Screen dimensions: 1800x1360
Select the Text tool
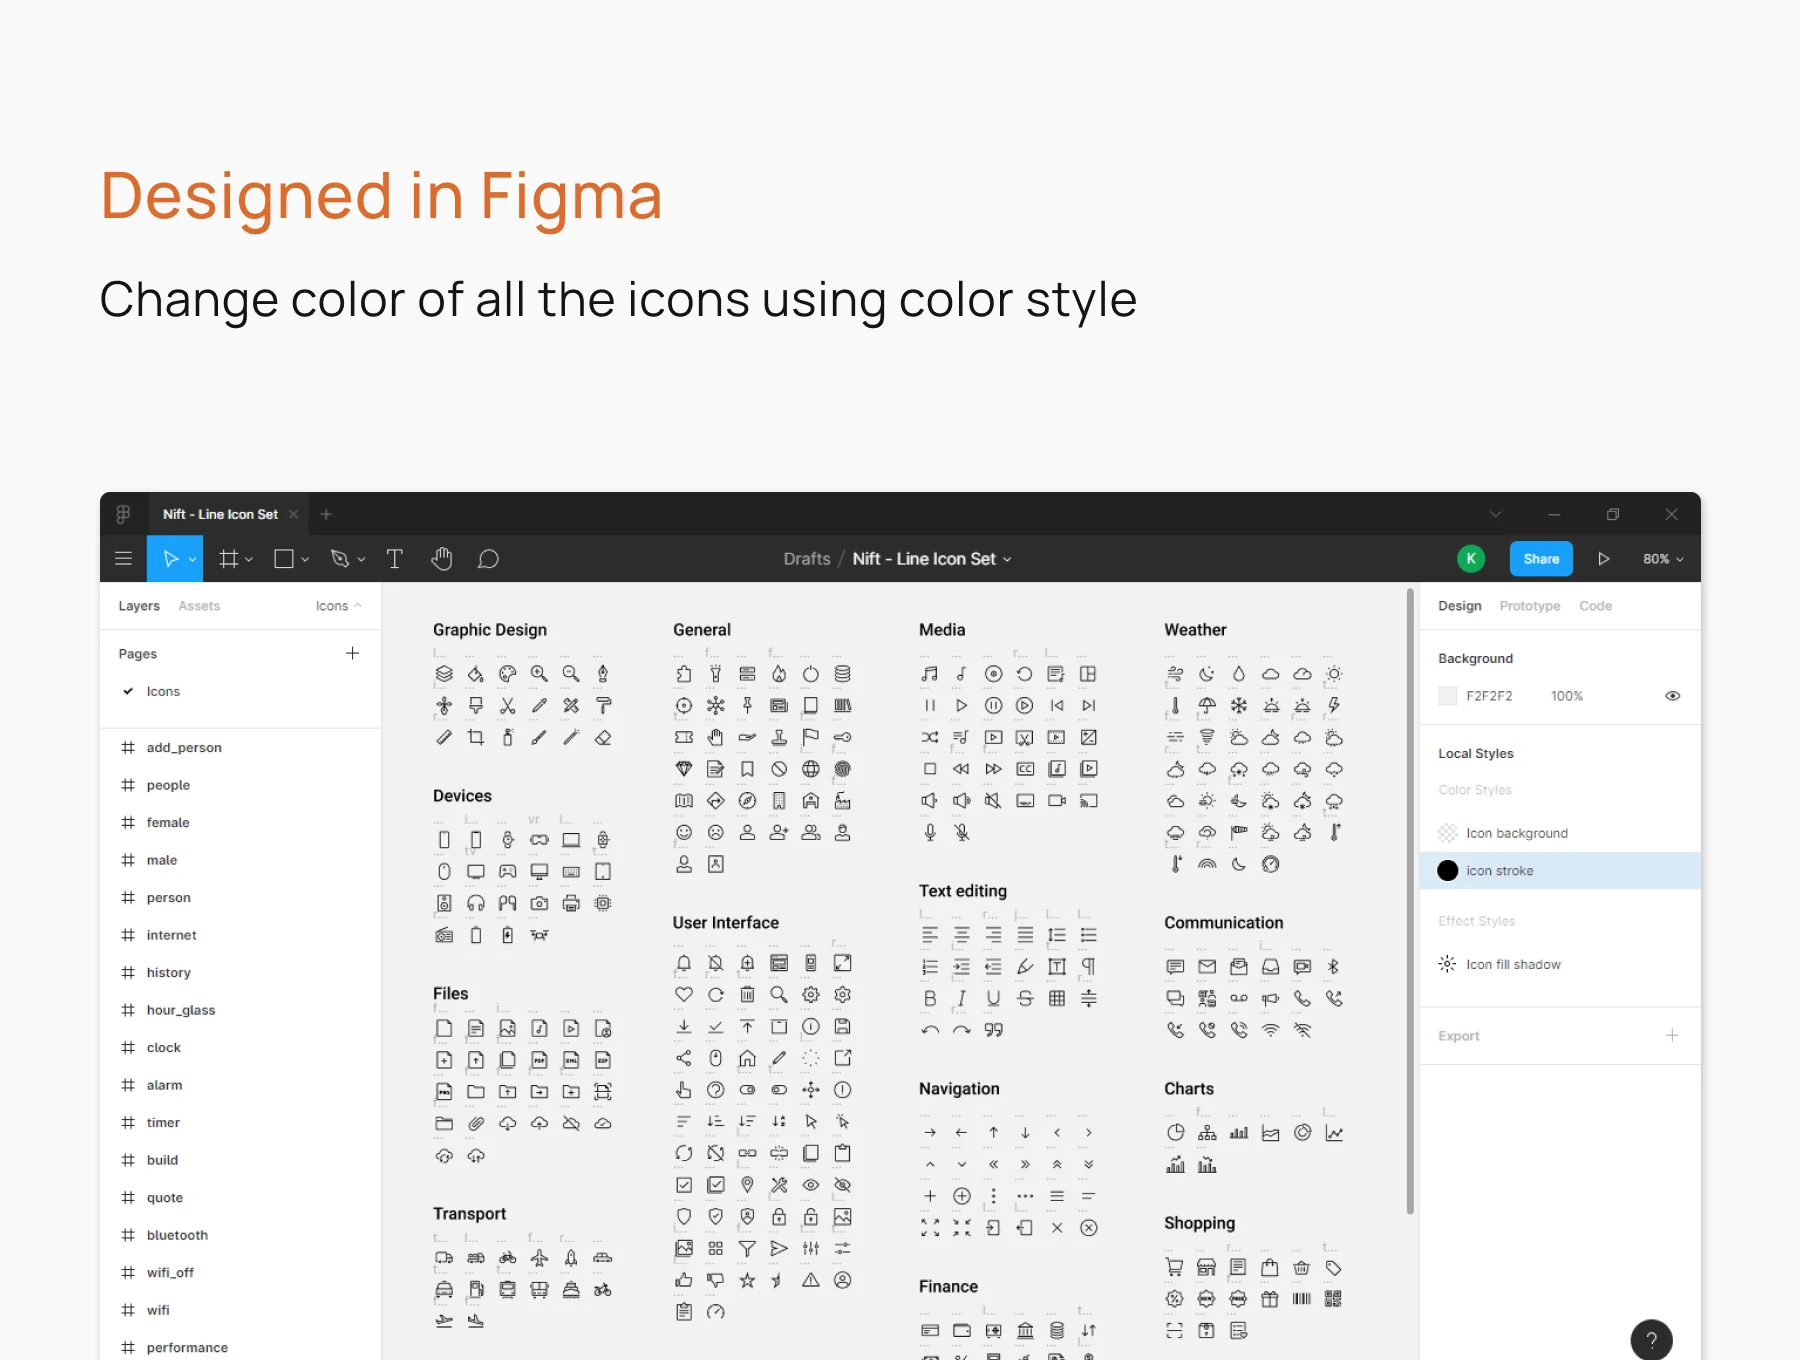point(395,559)
